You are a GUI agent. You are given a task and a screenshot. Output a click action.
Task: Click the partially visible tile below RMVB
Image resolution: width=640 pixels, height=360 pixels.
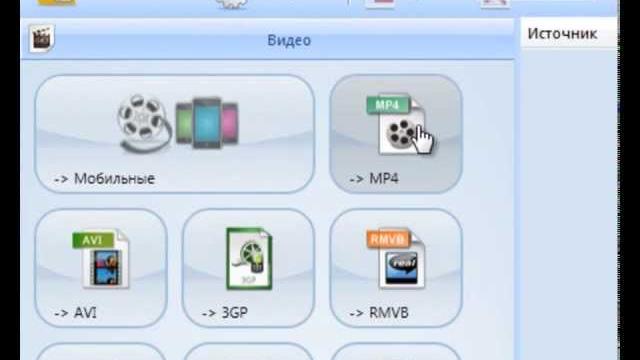point(396,352)
